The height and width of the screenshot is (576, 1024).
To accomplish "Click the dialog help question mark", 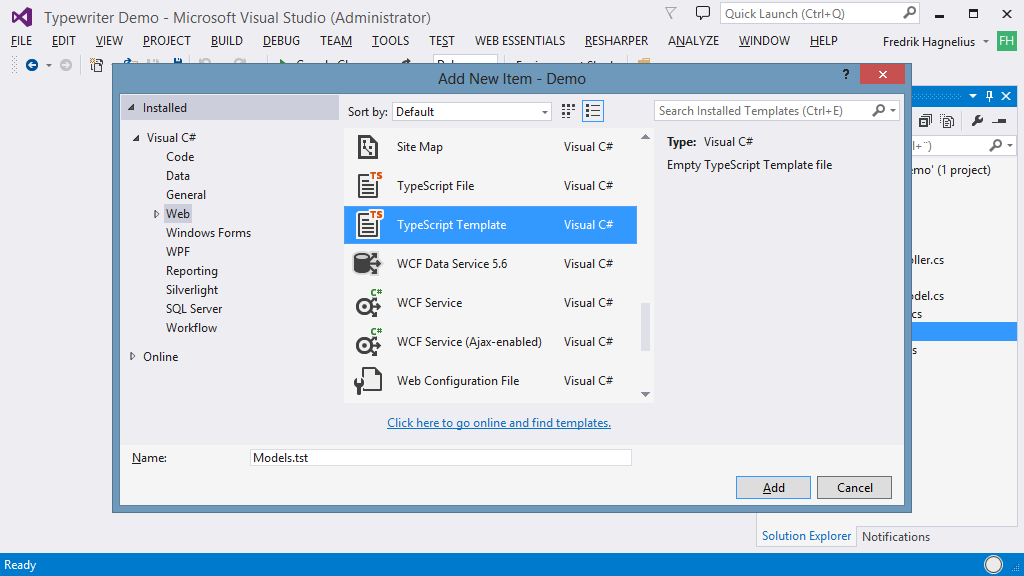I will [x=846, y=74].
